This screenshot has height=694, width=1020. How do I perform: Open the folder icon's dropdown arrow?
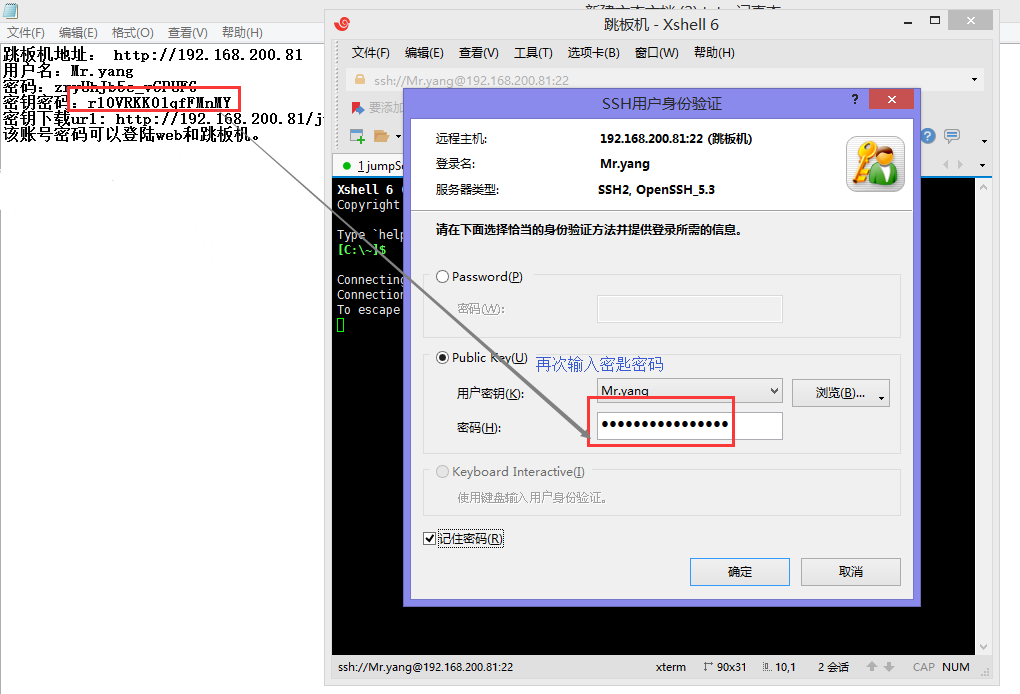tap(398, 136)
